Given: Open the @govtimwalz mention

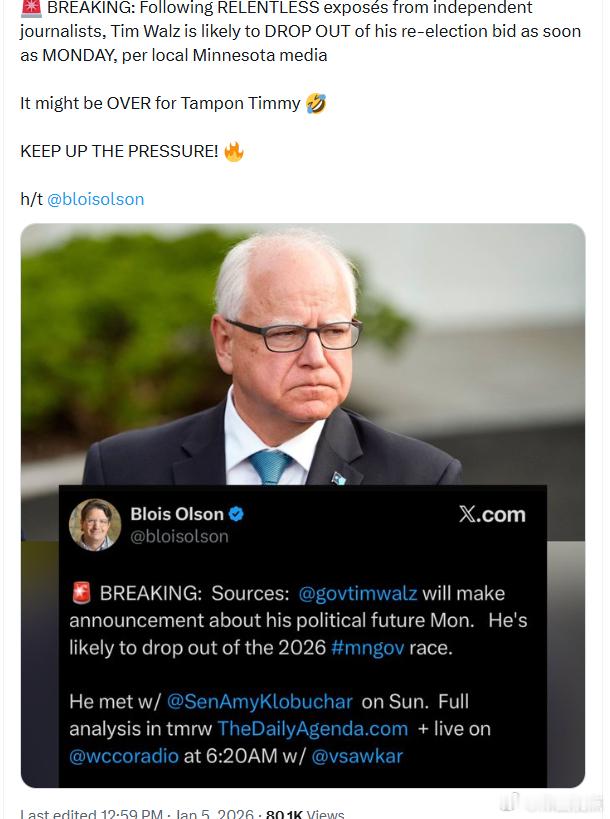Looking at the screenshot, I should coord(358,593).
